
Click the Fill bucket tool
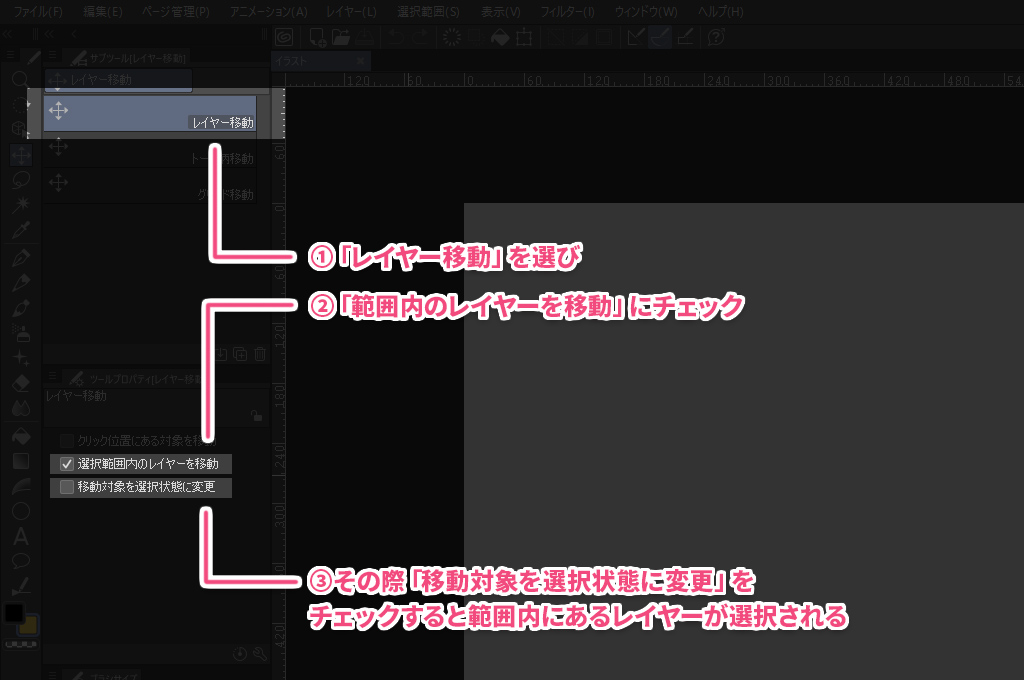point(20,434)
